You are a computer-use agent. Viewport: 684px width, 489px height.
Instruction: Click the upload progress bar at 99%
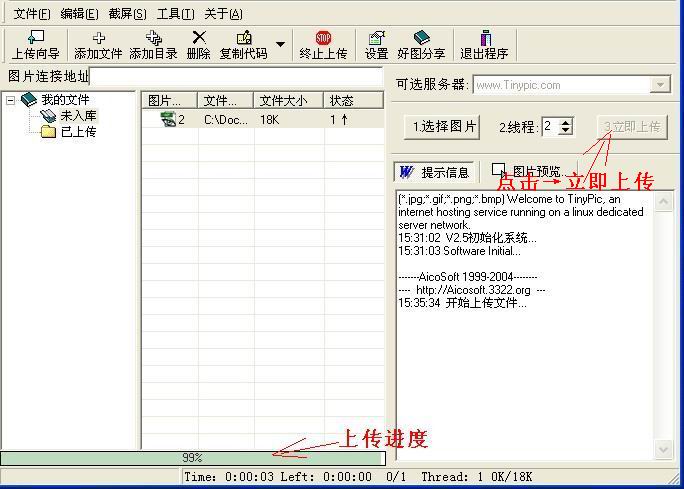193,458
